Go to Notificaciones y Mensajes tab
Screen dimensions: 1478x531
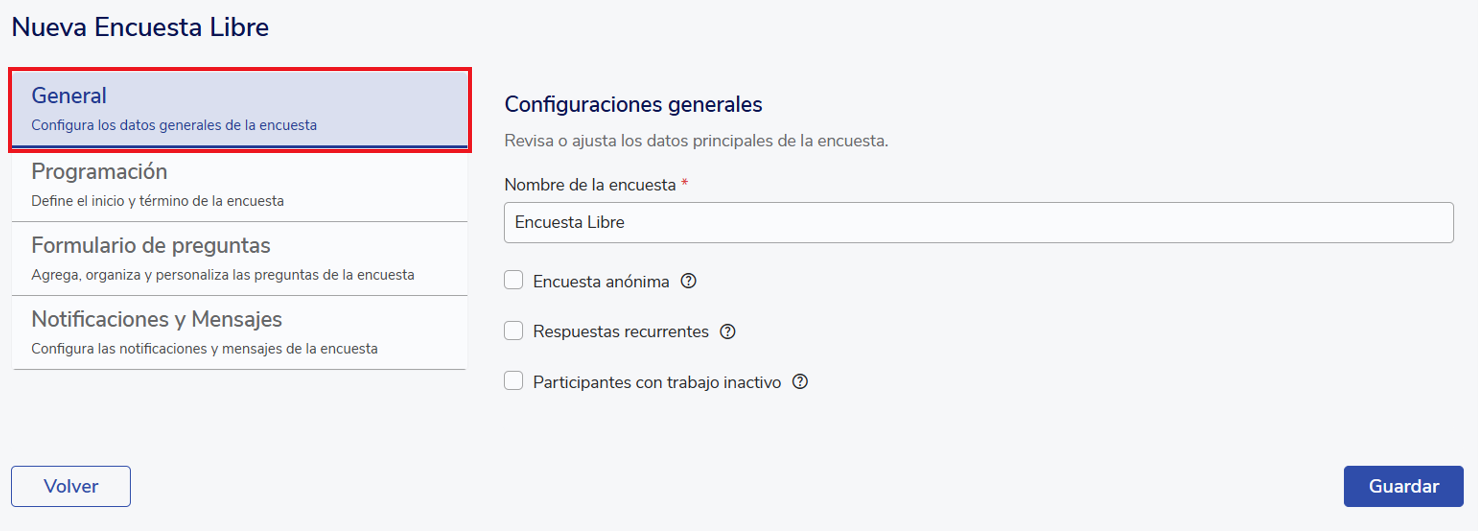click(239, 332)
